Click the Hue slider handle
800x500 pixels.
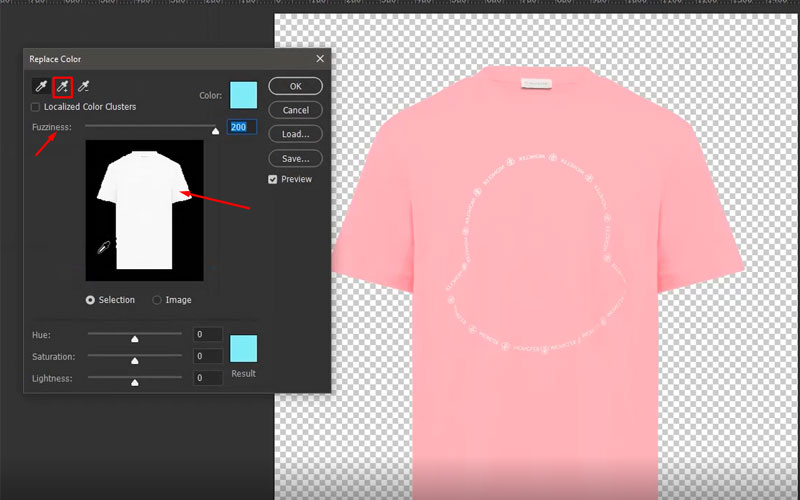tap(135, 338)
